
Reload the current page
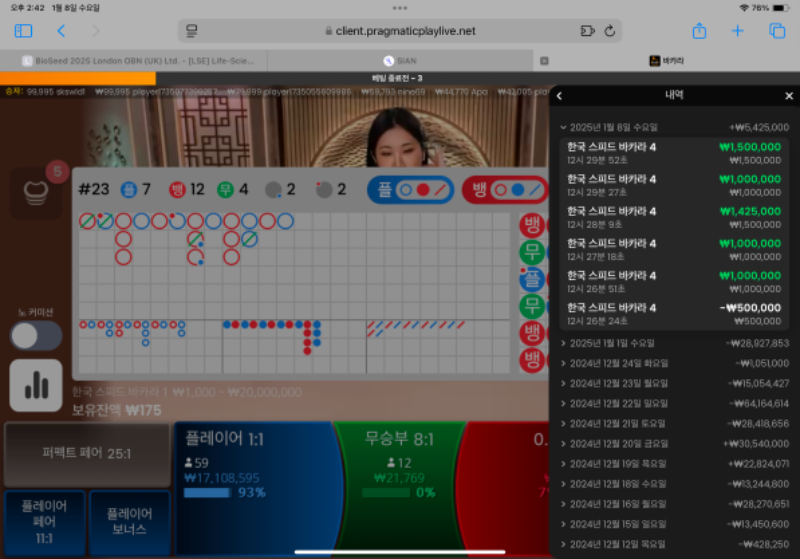coord(610,31)
